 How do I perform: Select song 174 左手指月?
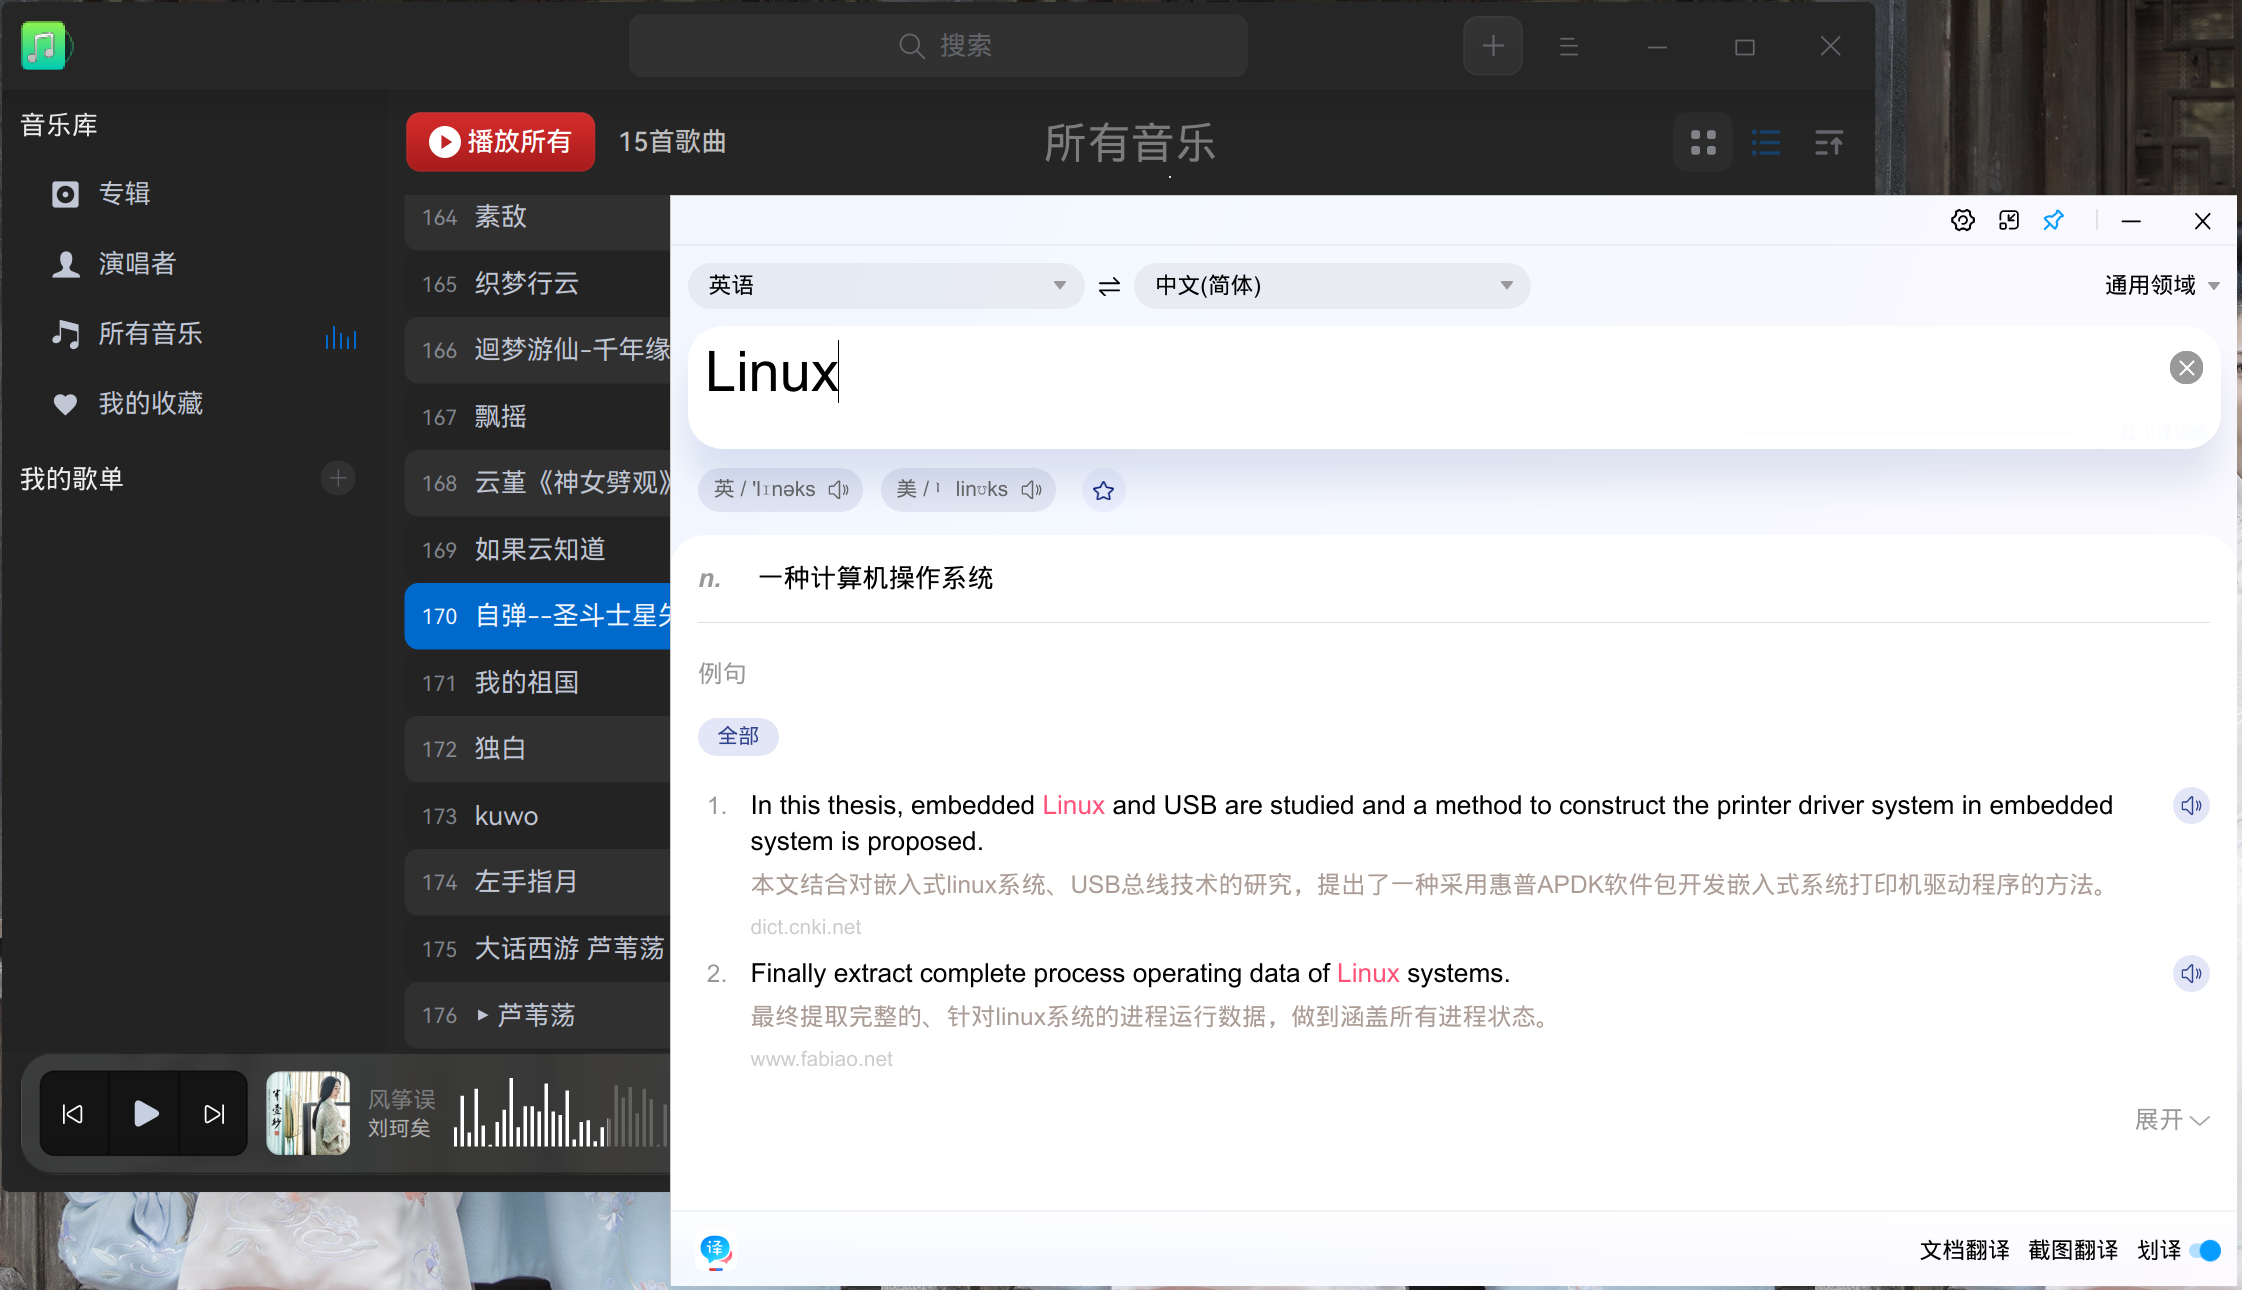(538, 882)
